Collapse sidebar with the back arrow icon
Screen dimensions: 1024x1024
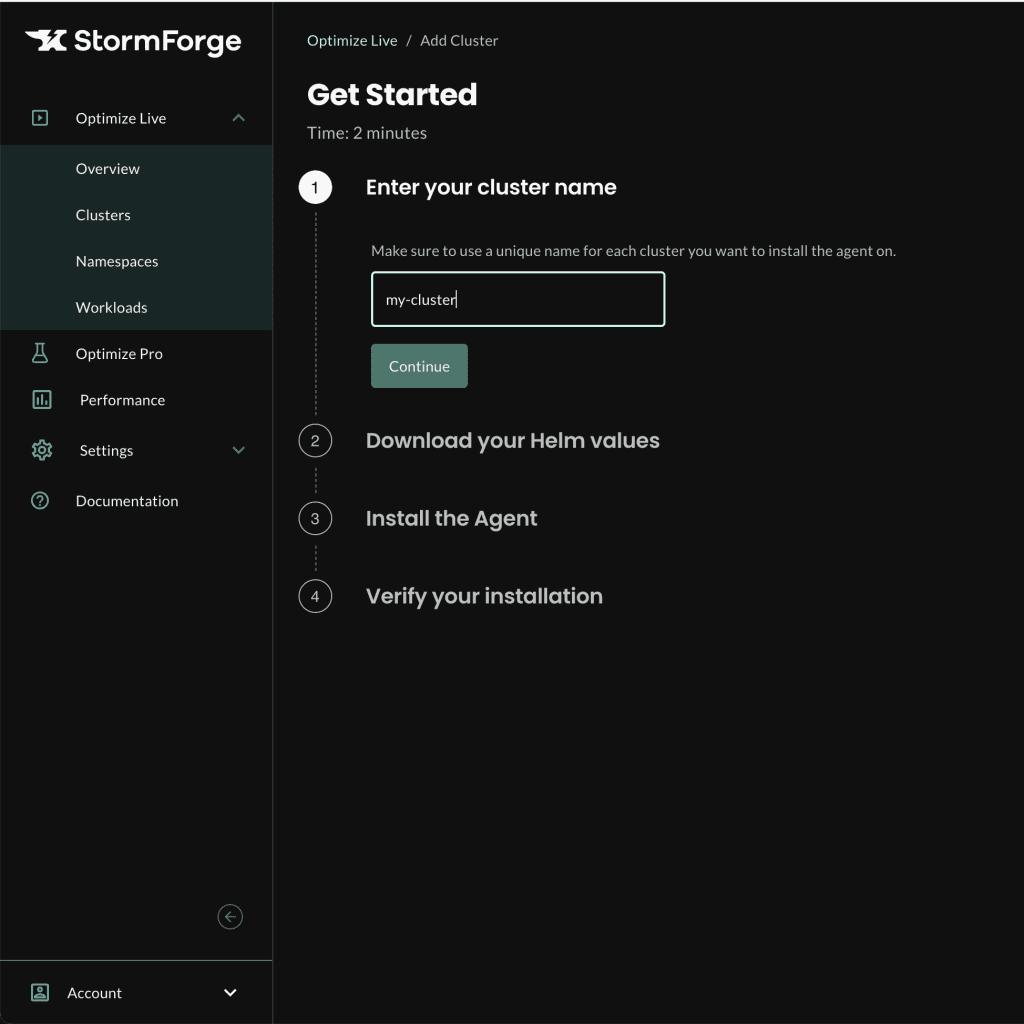coord(230,917)
